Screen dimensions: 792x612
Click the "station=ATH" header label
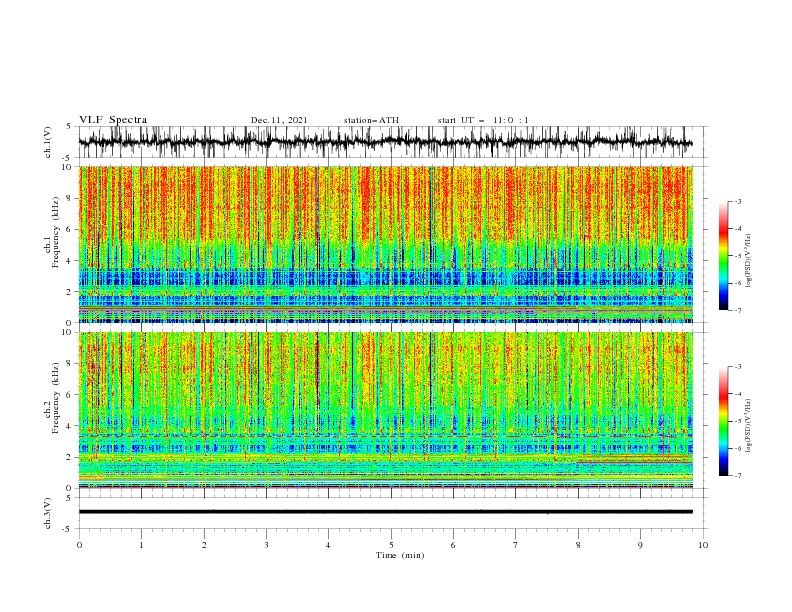371,120
